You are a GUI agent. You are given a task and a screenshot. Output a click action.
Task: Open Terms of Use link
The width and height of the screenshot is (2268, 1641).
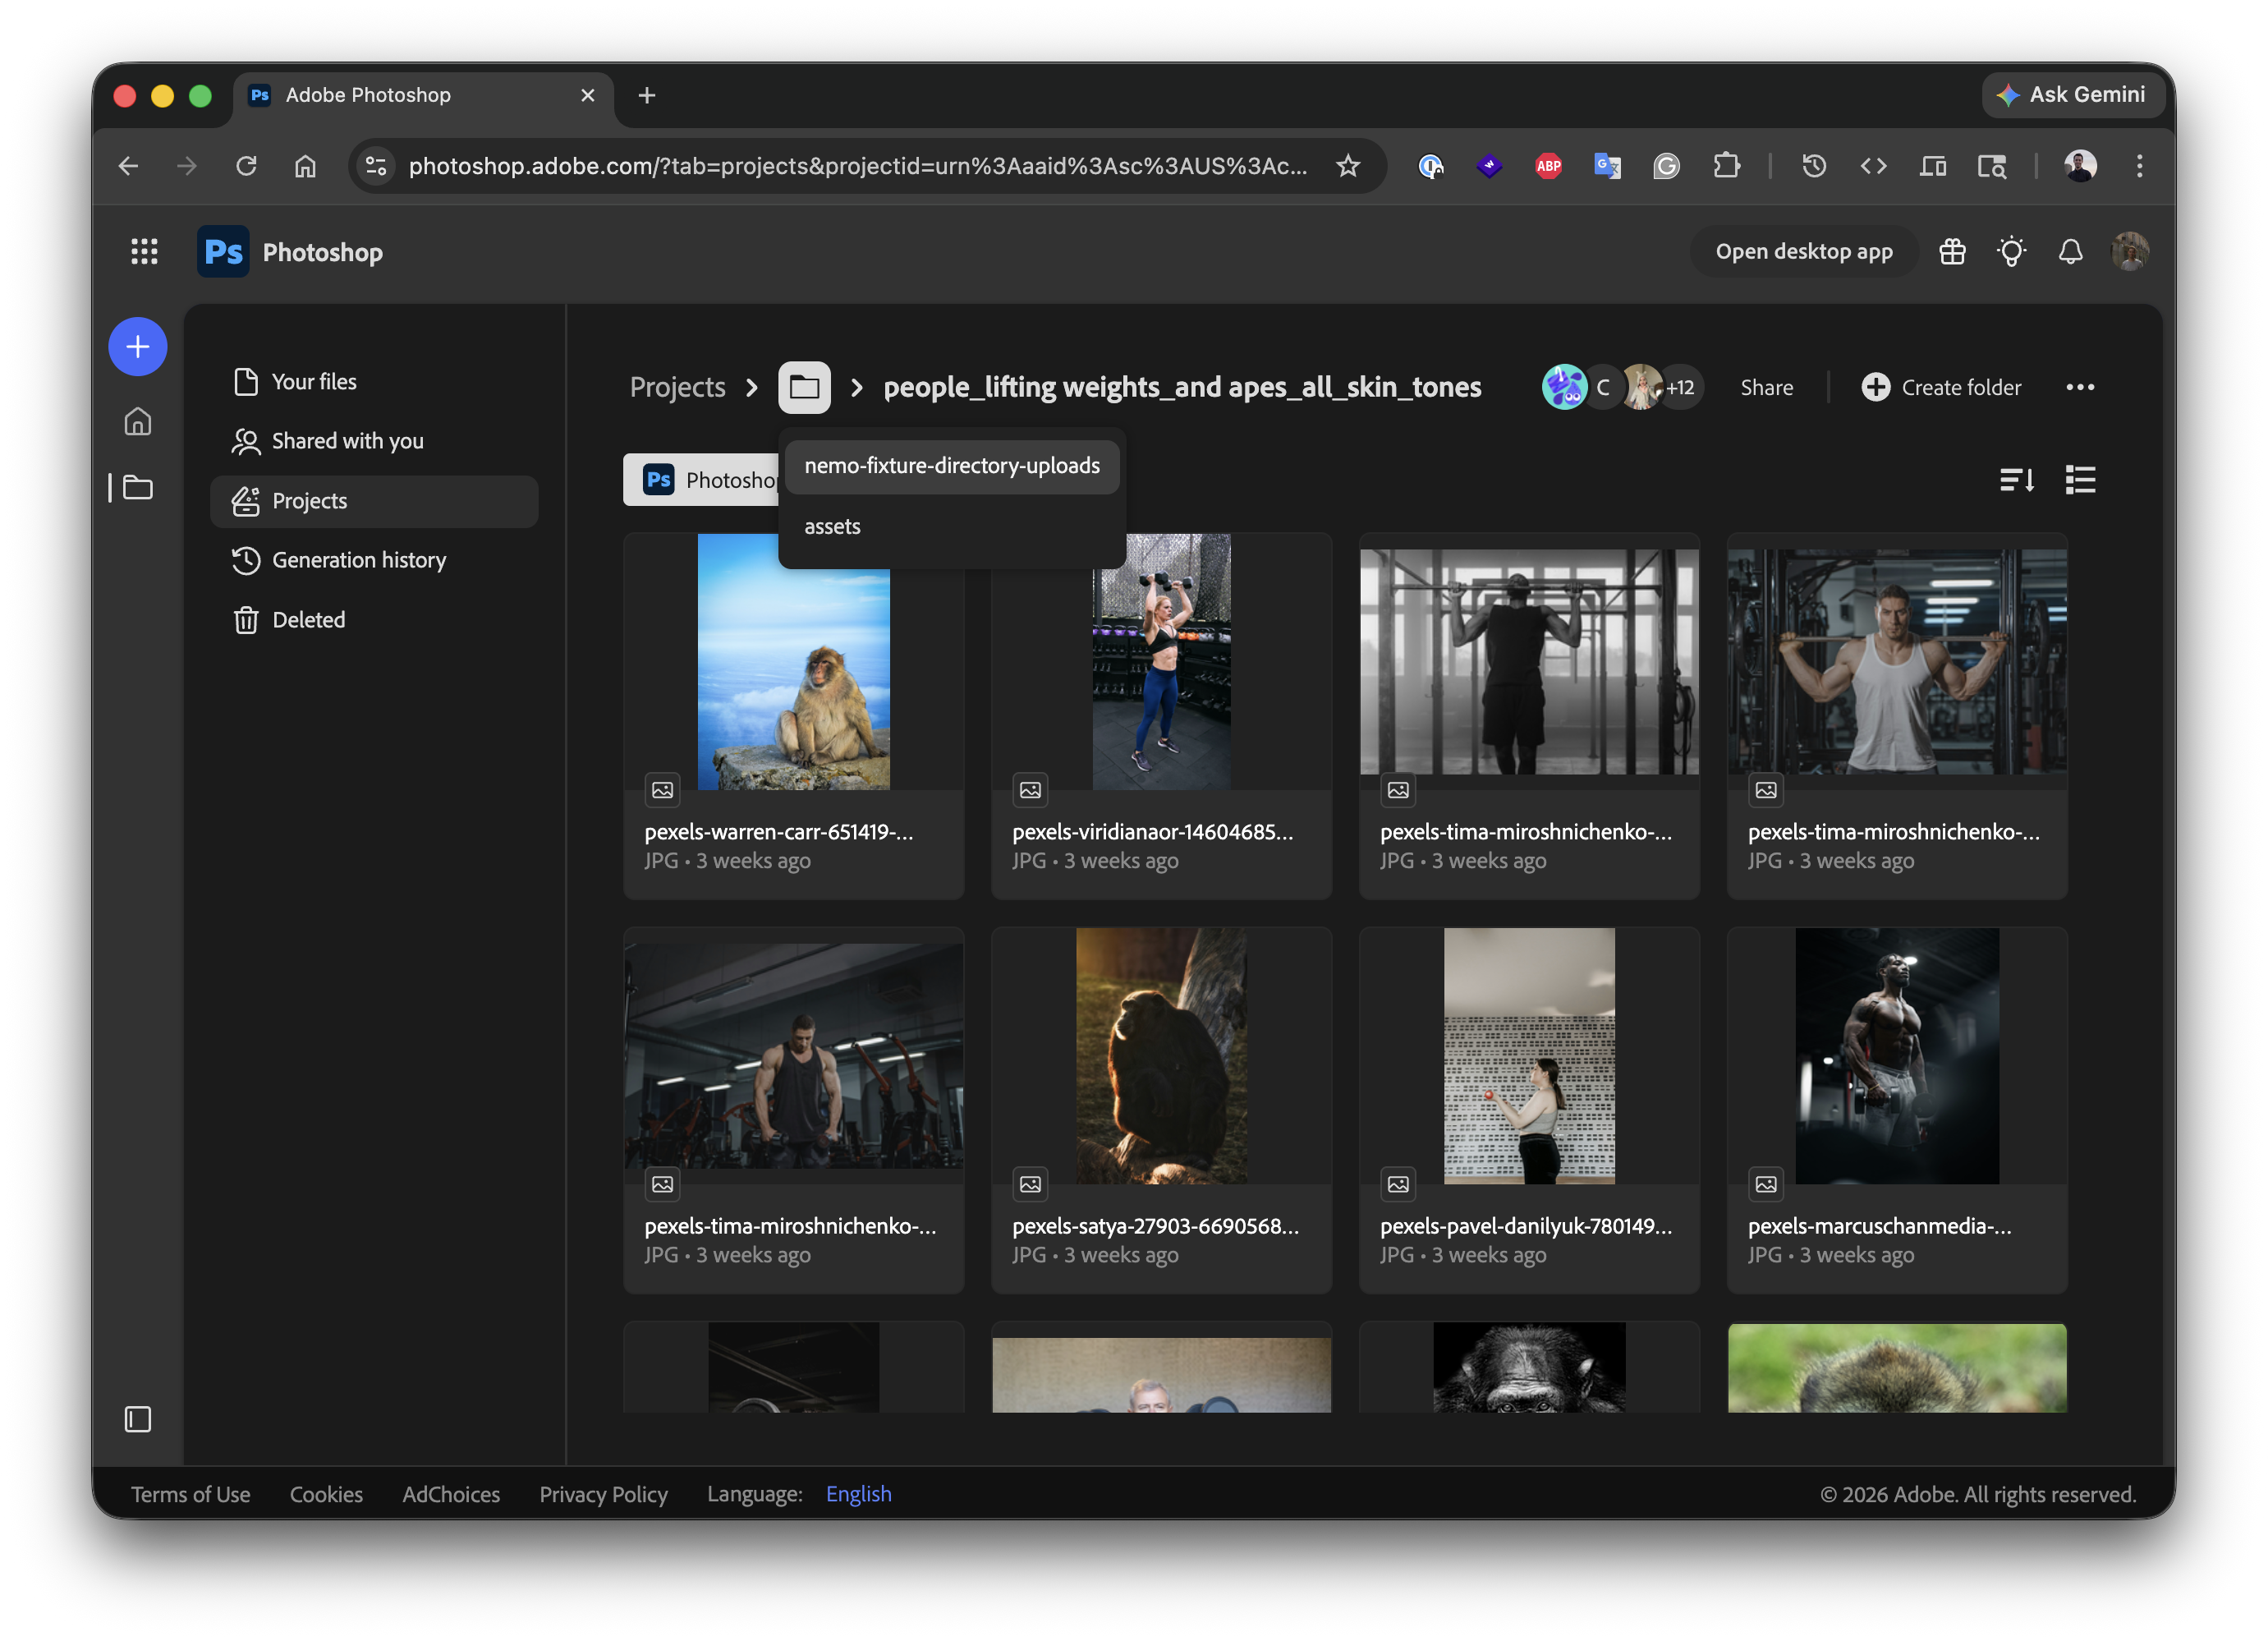click(190, 1494)
